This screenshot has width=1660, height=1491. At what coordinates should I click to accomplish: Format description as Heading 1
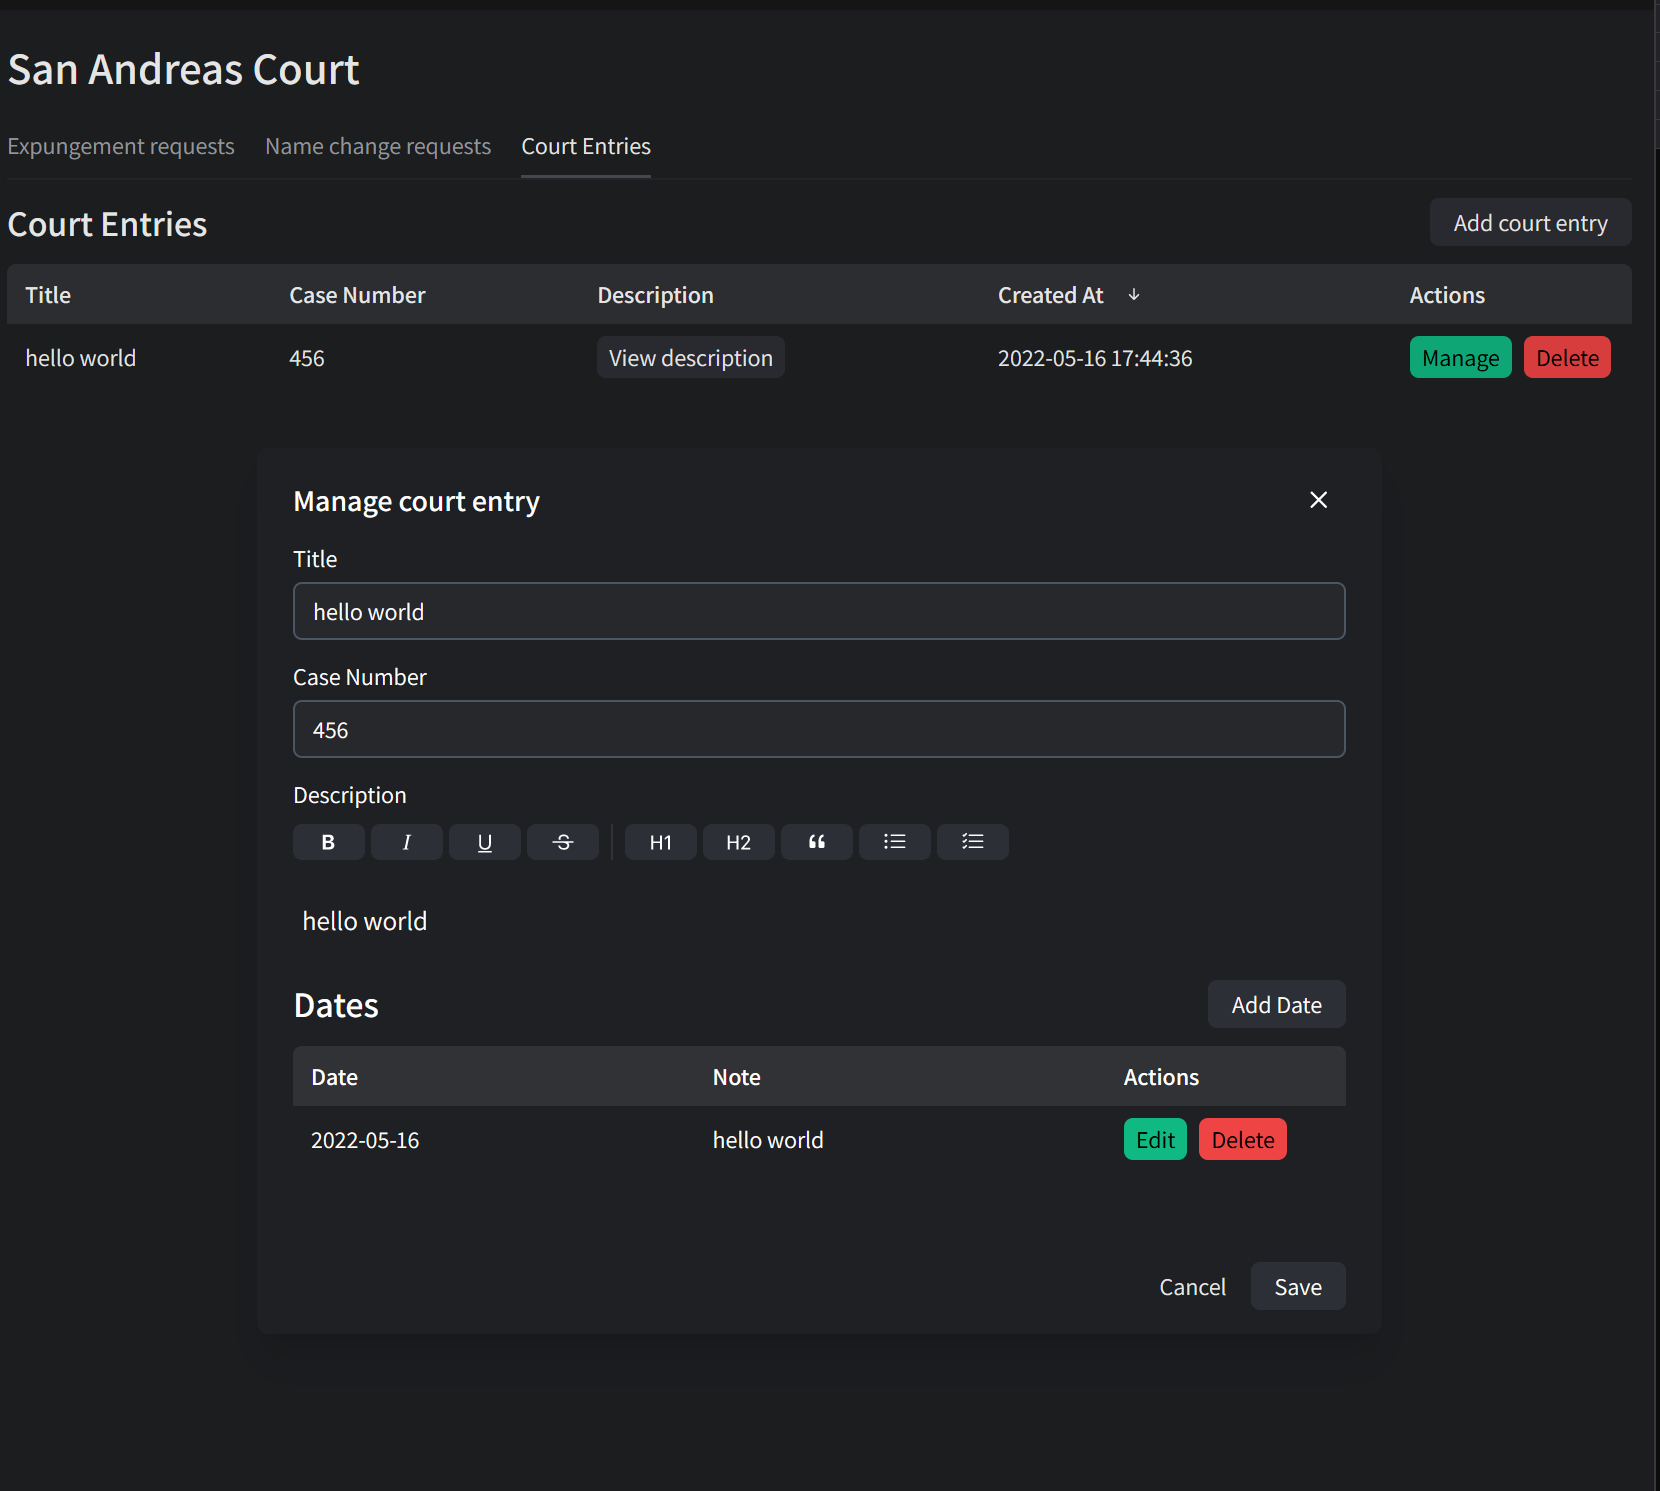tap(660, 842)
